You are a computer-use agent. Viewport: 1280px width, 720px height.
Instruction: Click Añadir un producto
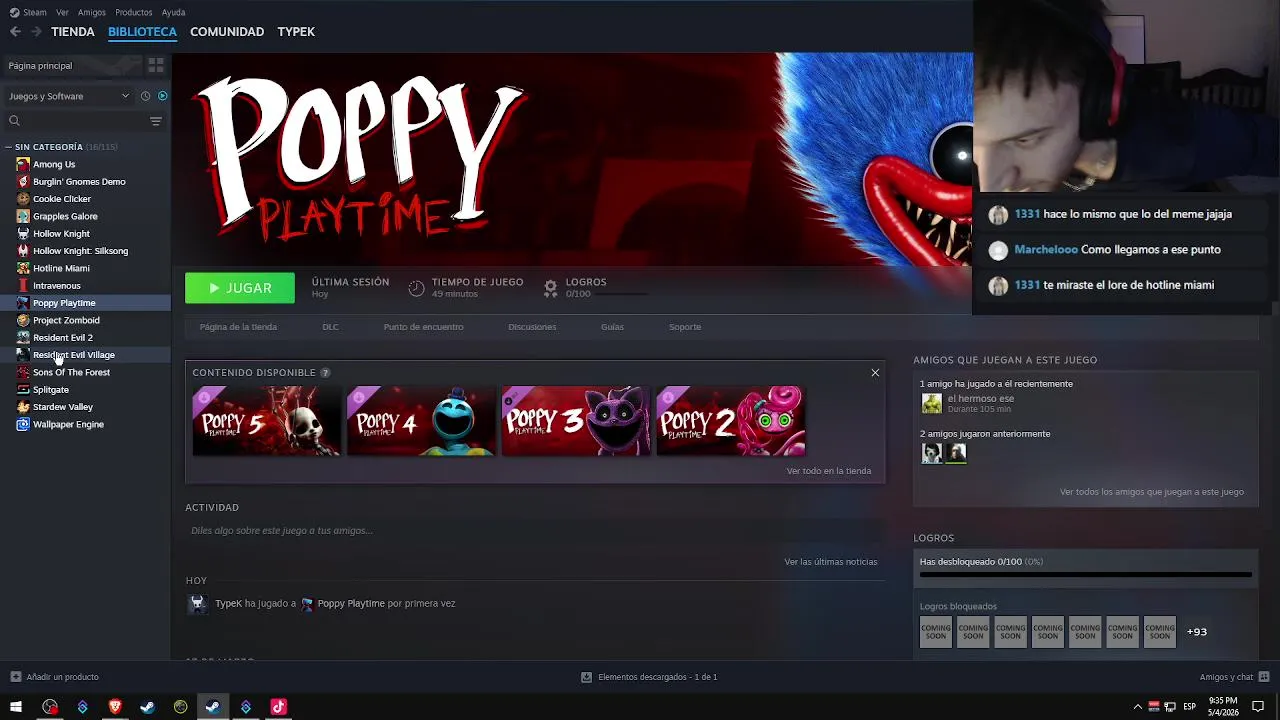point(54,677)
